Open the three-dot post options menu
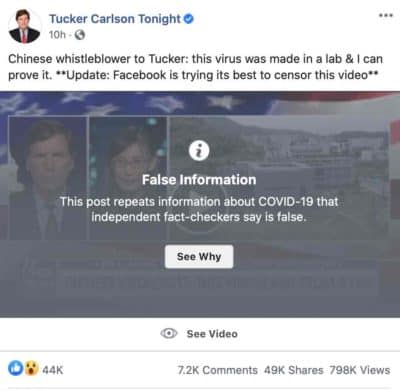This screenshot has width=400, height=391. point(386,16)
